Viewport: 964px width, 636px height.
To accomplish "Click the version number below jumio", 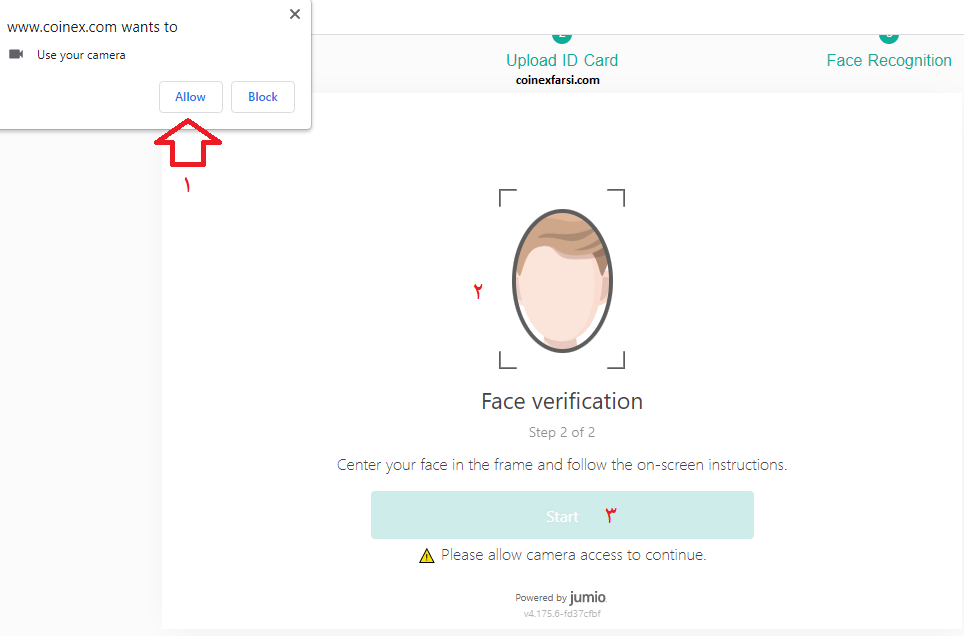I will coord(562,614).
